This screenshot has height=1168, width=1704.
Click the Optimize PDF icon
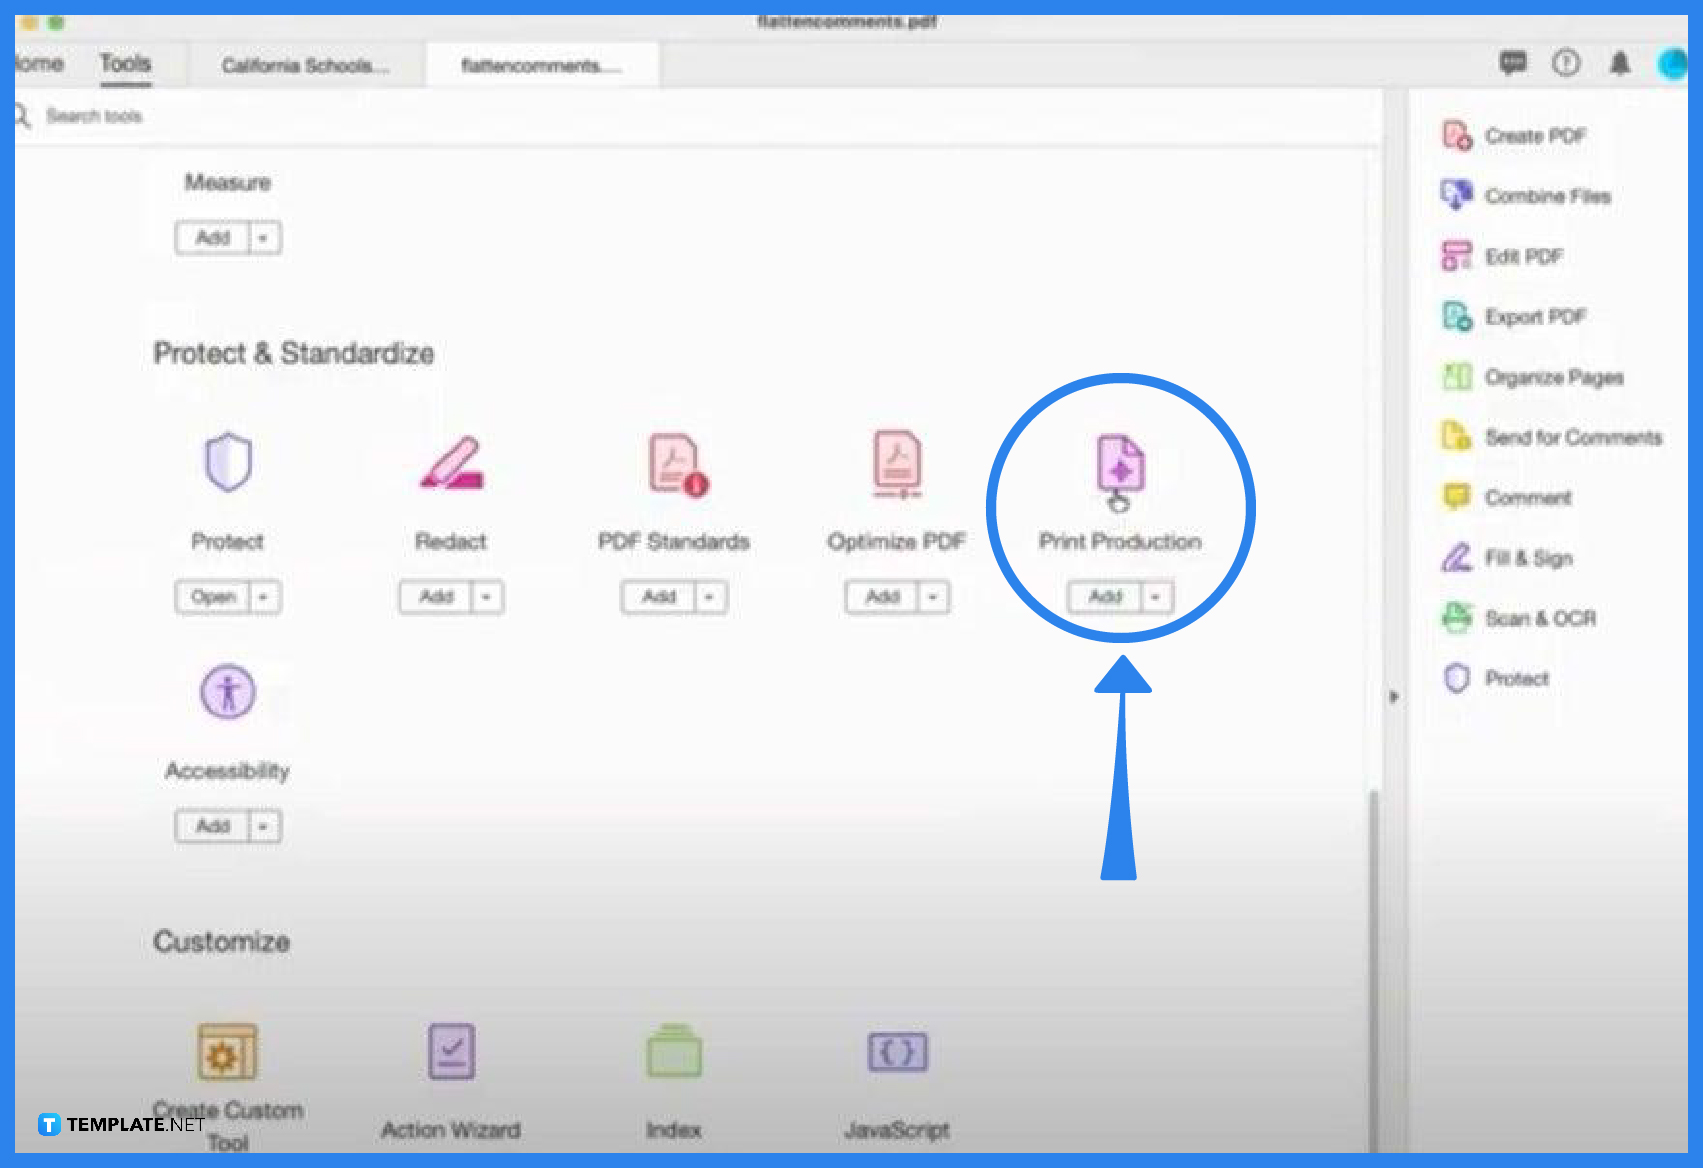pyautogui.click(x=896, y=463)
